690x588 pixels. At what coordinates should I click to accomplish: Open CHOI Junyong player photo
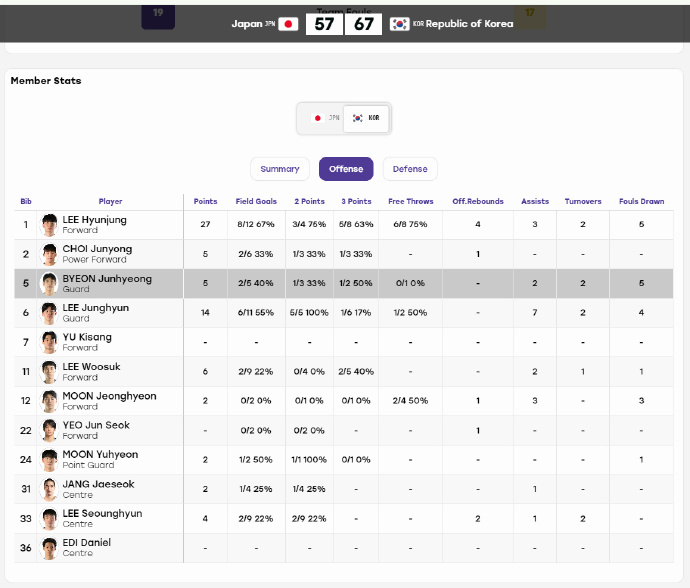coord(49,254)
